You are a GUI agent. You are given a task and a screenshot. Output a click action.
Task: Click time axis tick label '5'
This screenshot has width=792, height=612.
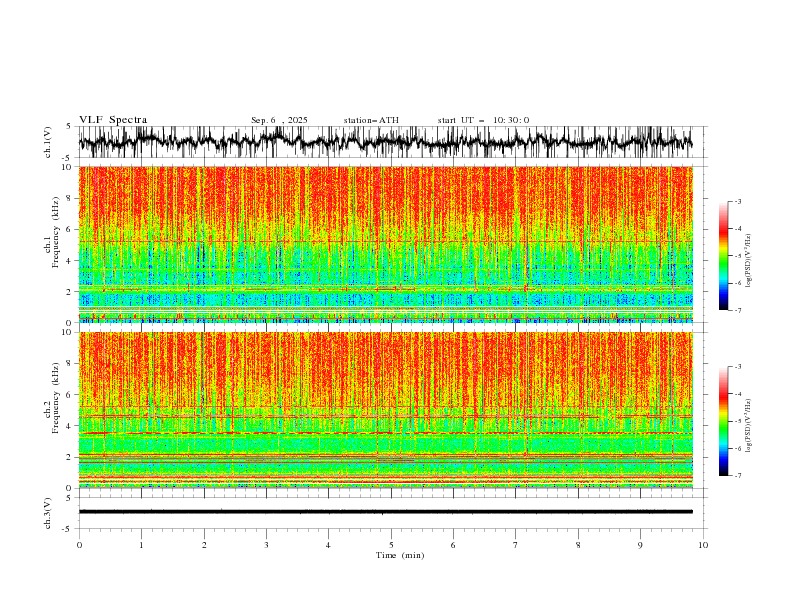391,545
